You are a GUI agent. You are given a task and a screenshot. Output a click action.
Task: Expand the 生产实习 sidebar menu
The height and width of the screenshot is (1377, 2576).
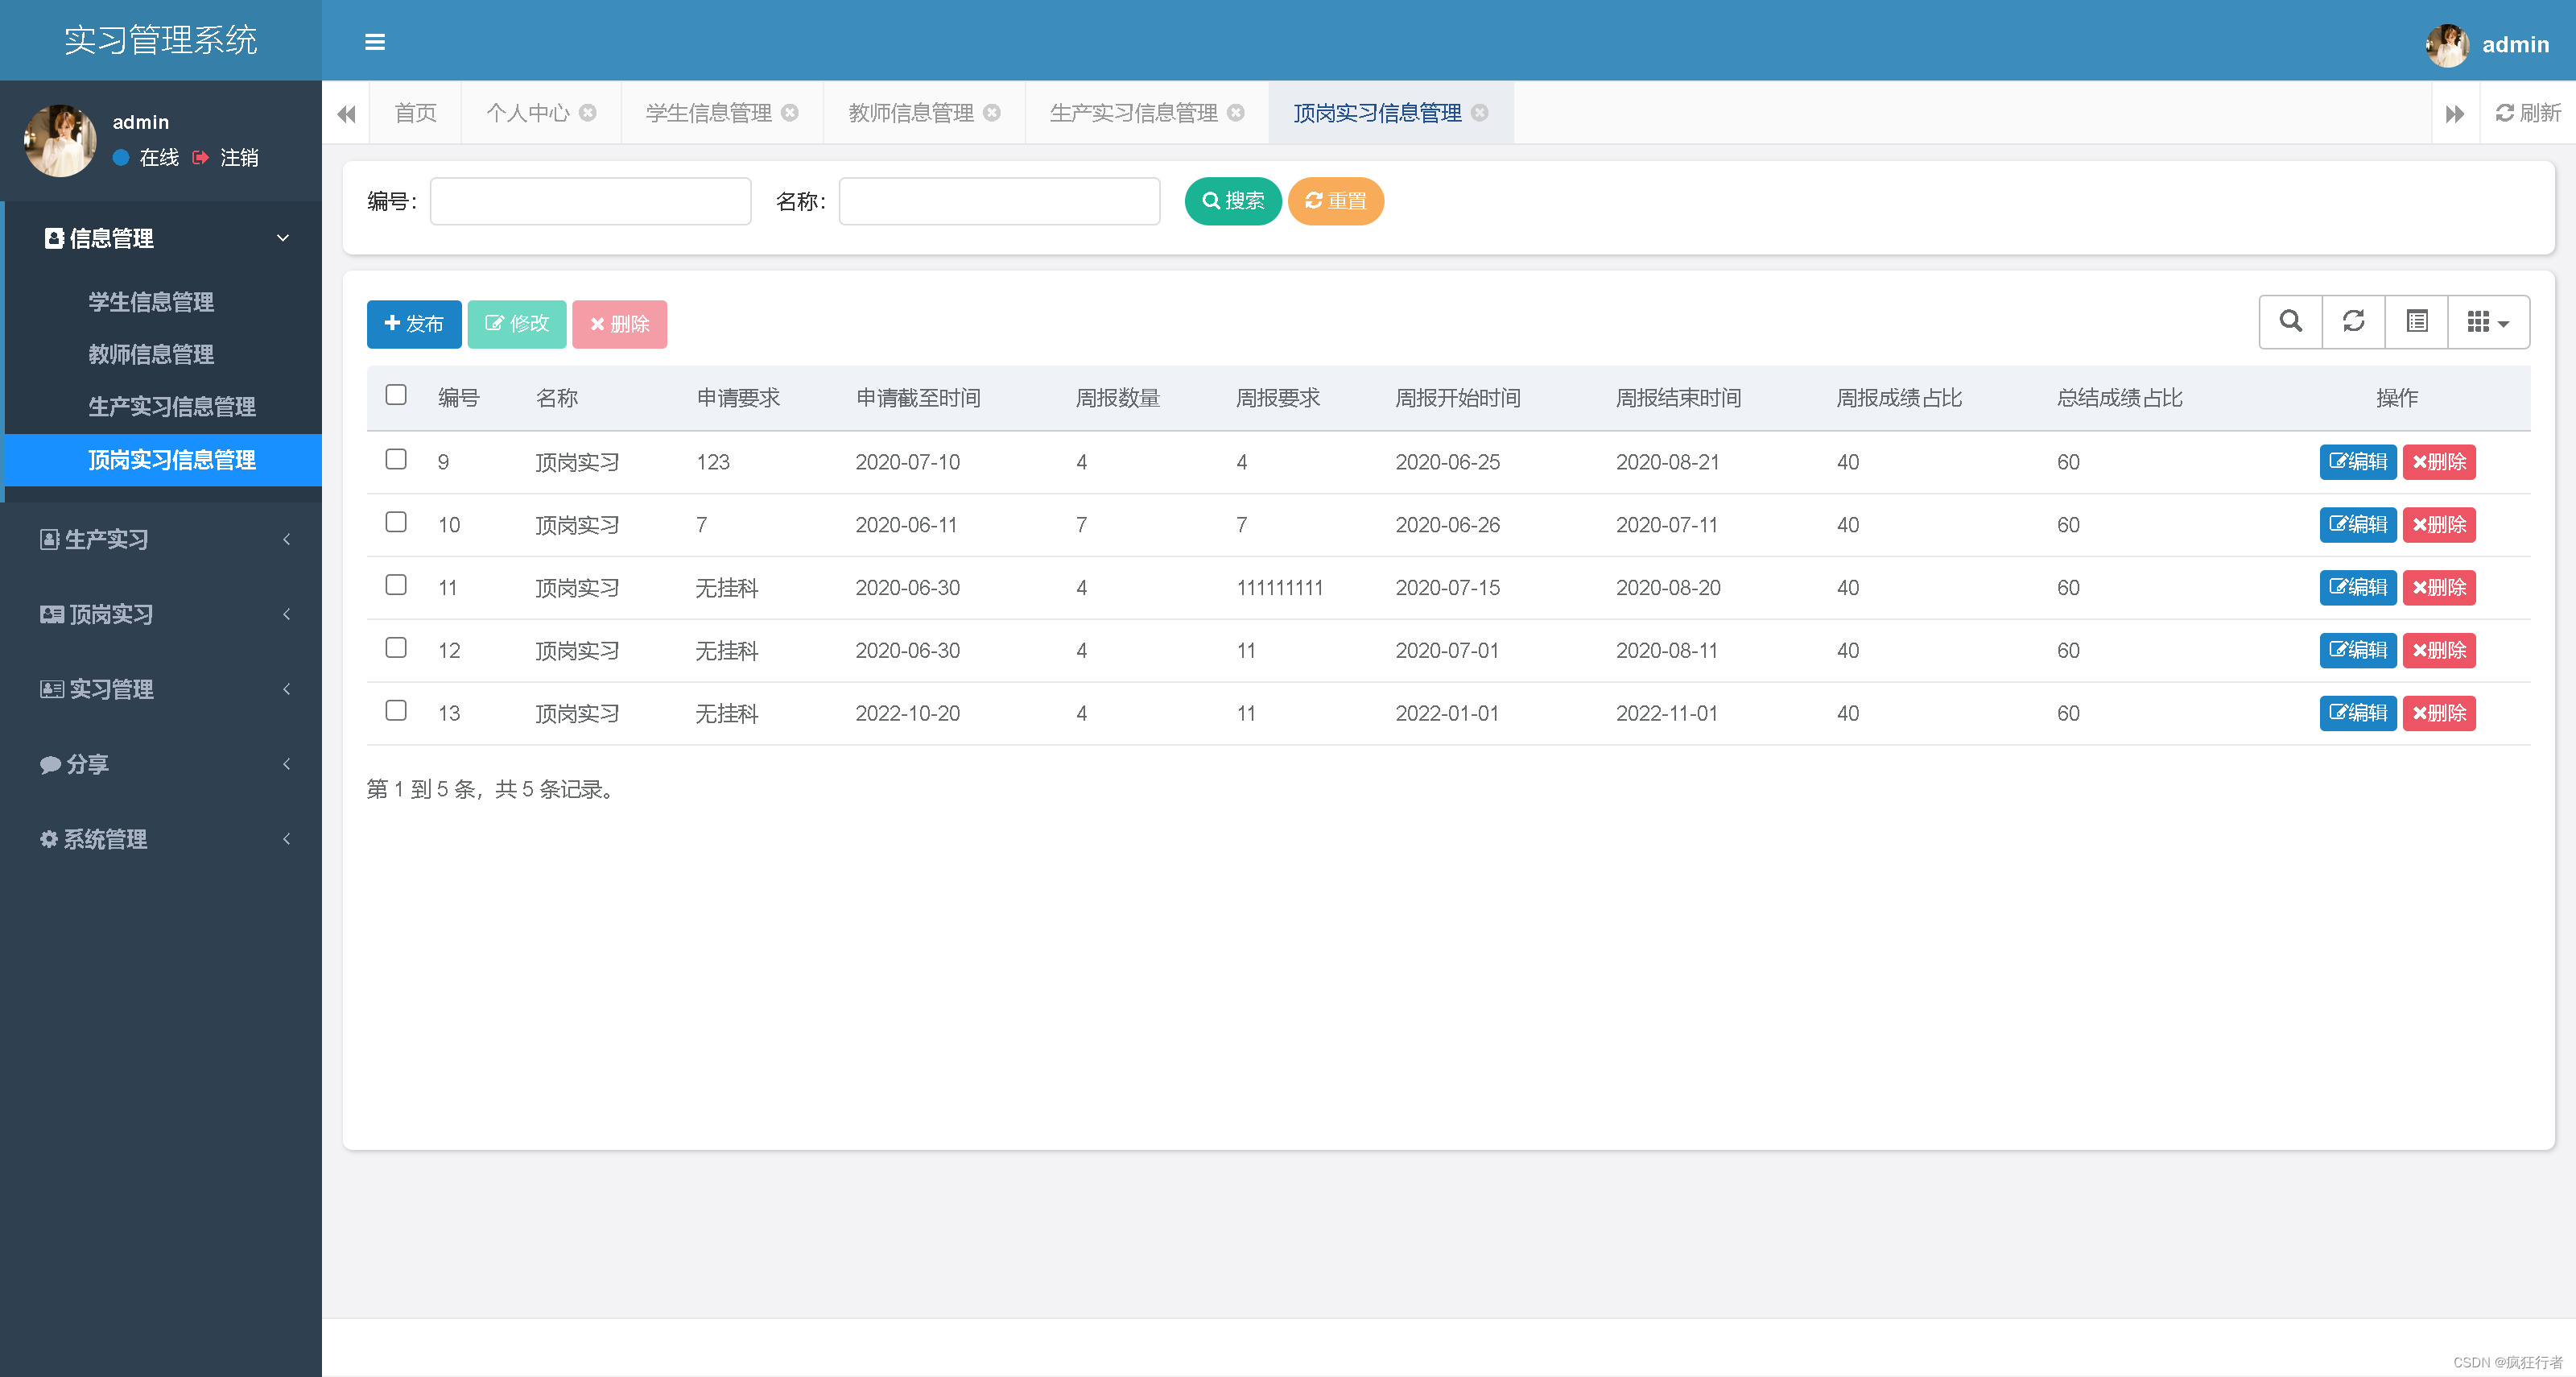(x=161, y=540)
